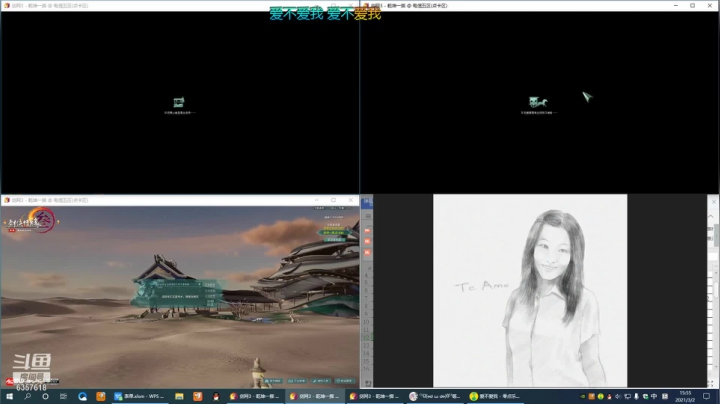
Task: Open taskbar search magnifier
Action: [28, 396]
